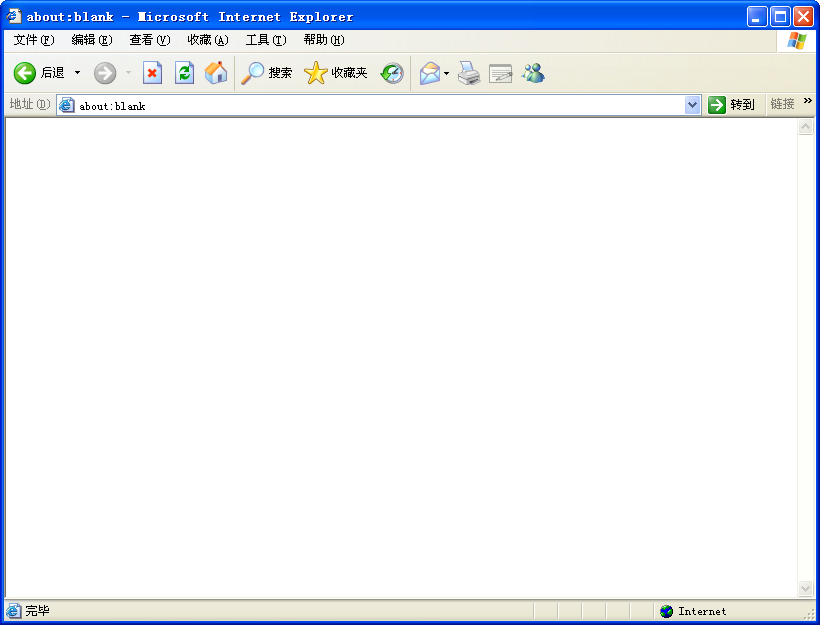
Task: Click the 转到 Go button
Action: [x=732, y=105]
